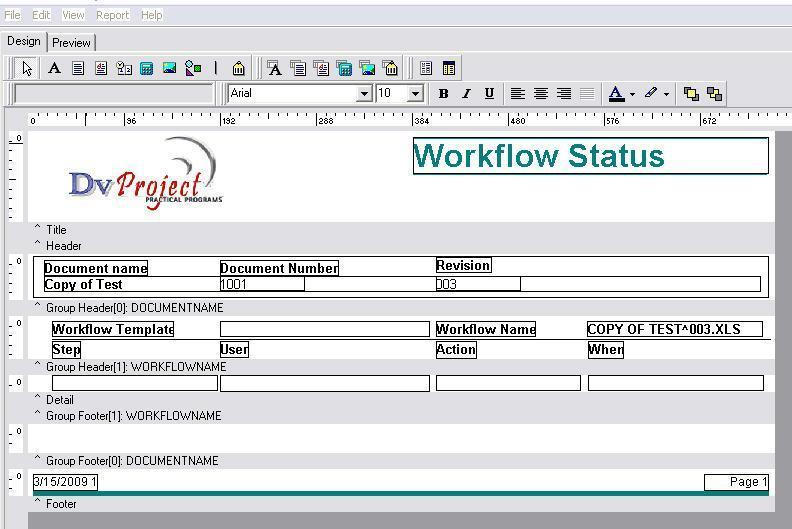Choose the DBMemo data tool

click(x=298, y=68)
